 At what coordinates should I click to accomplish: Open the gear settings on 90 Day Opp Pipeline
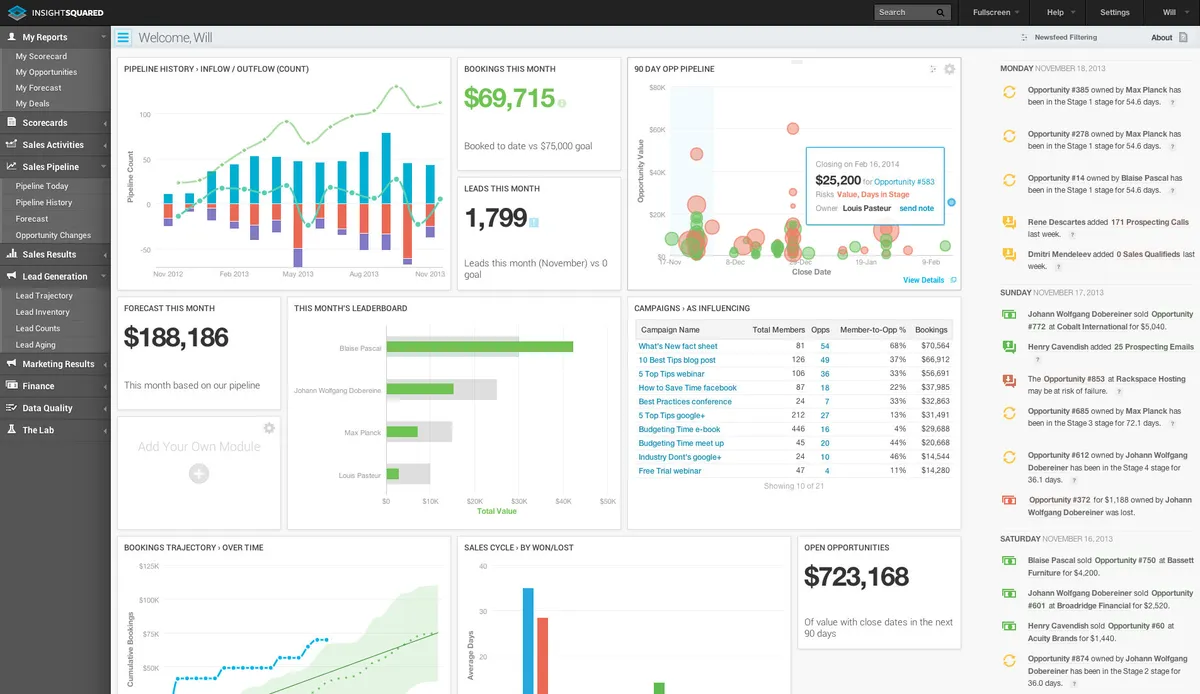948,69
